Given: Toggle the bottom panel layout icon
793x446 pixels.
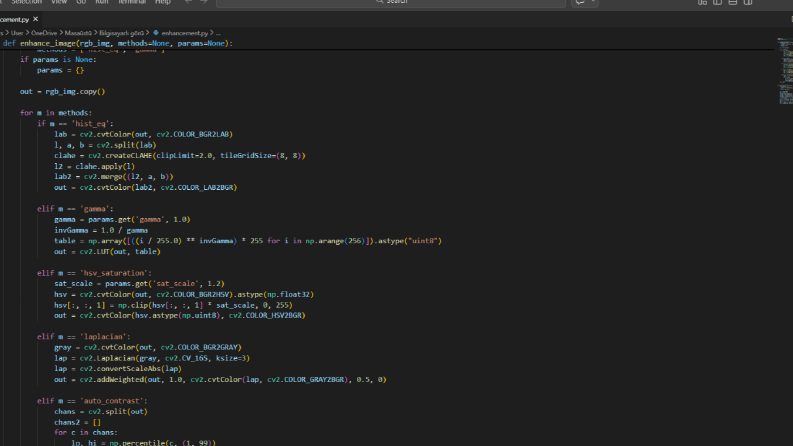Looking at the screenshot, I should click(732, 3).
